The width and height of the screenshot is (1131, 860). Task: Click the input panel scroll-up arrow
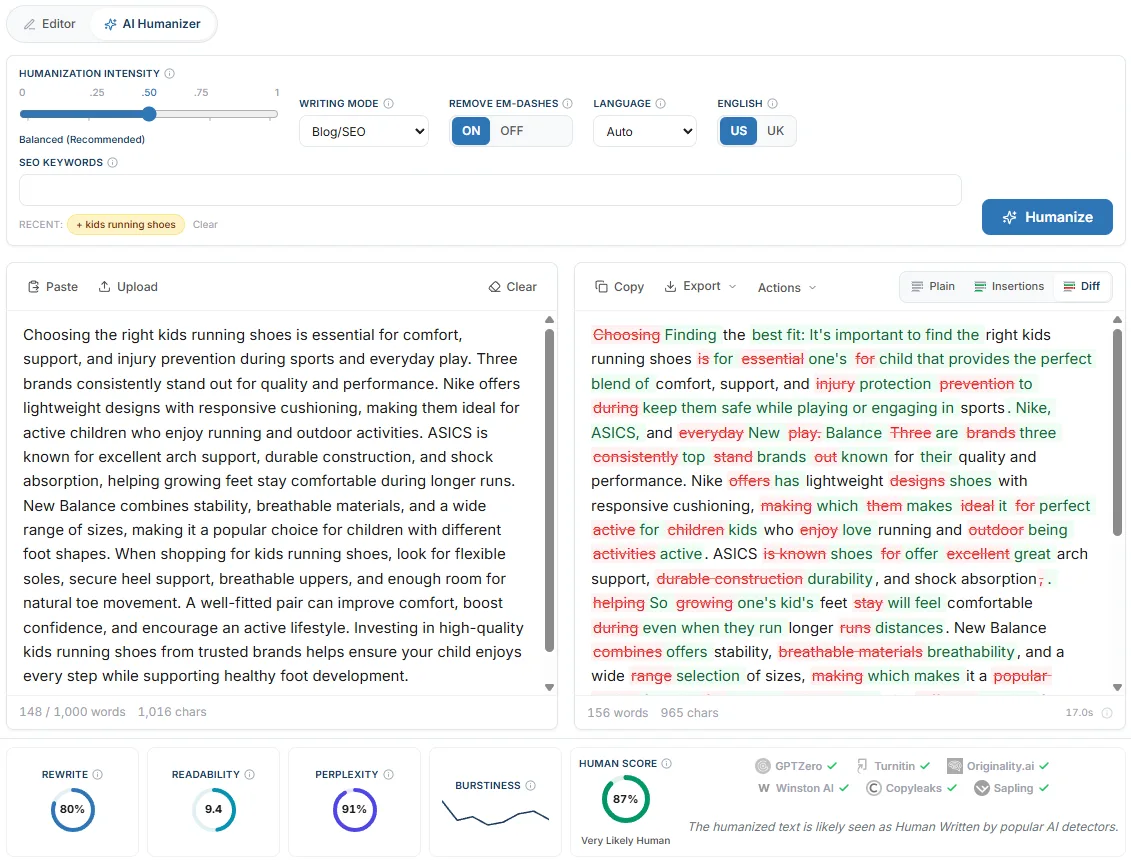pos(550,319)
